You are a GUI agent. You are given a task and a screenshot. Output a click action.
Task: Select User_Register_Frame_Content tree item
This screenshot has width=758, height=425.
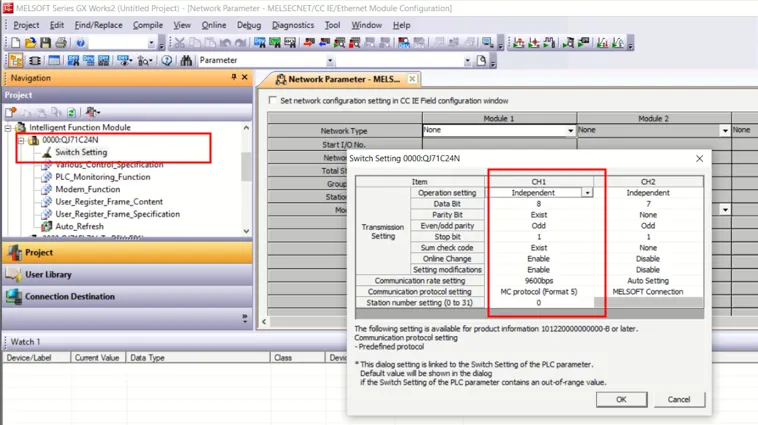[109, 202]
